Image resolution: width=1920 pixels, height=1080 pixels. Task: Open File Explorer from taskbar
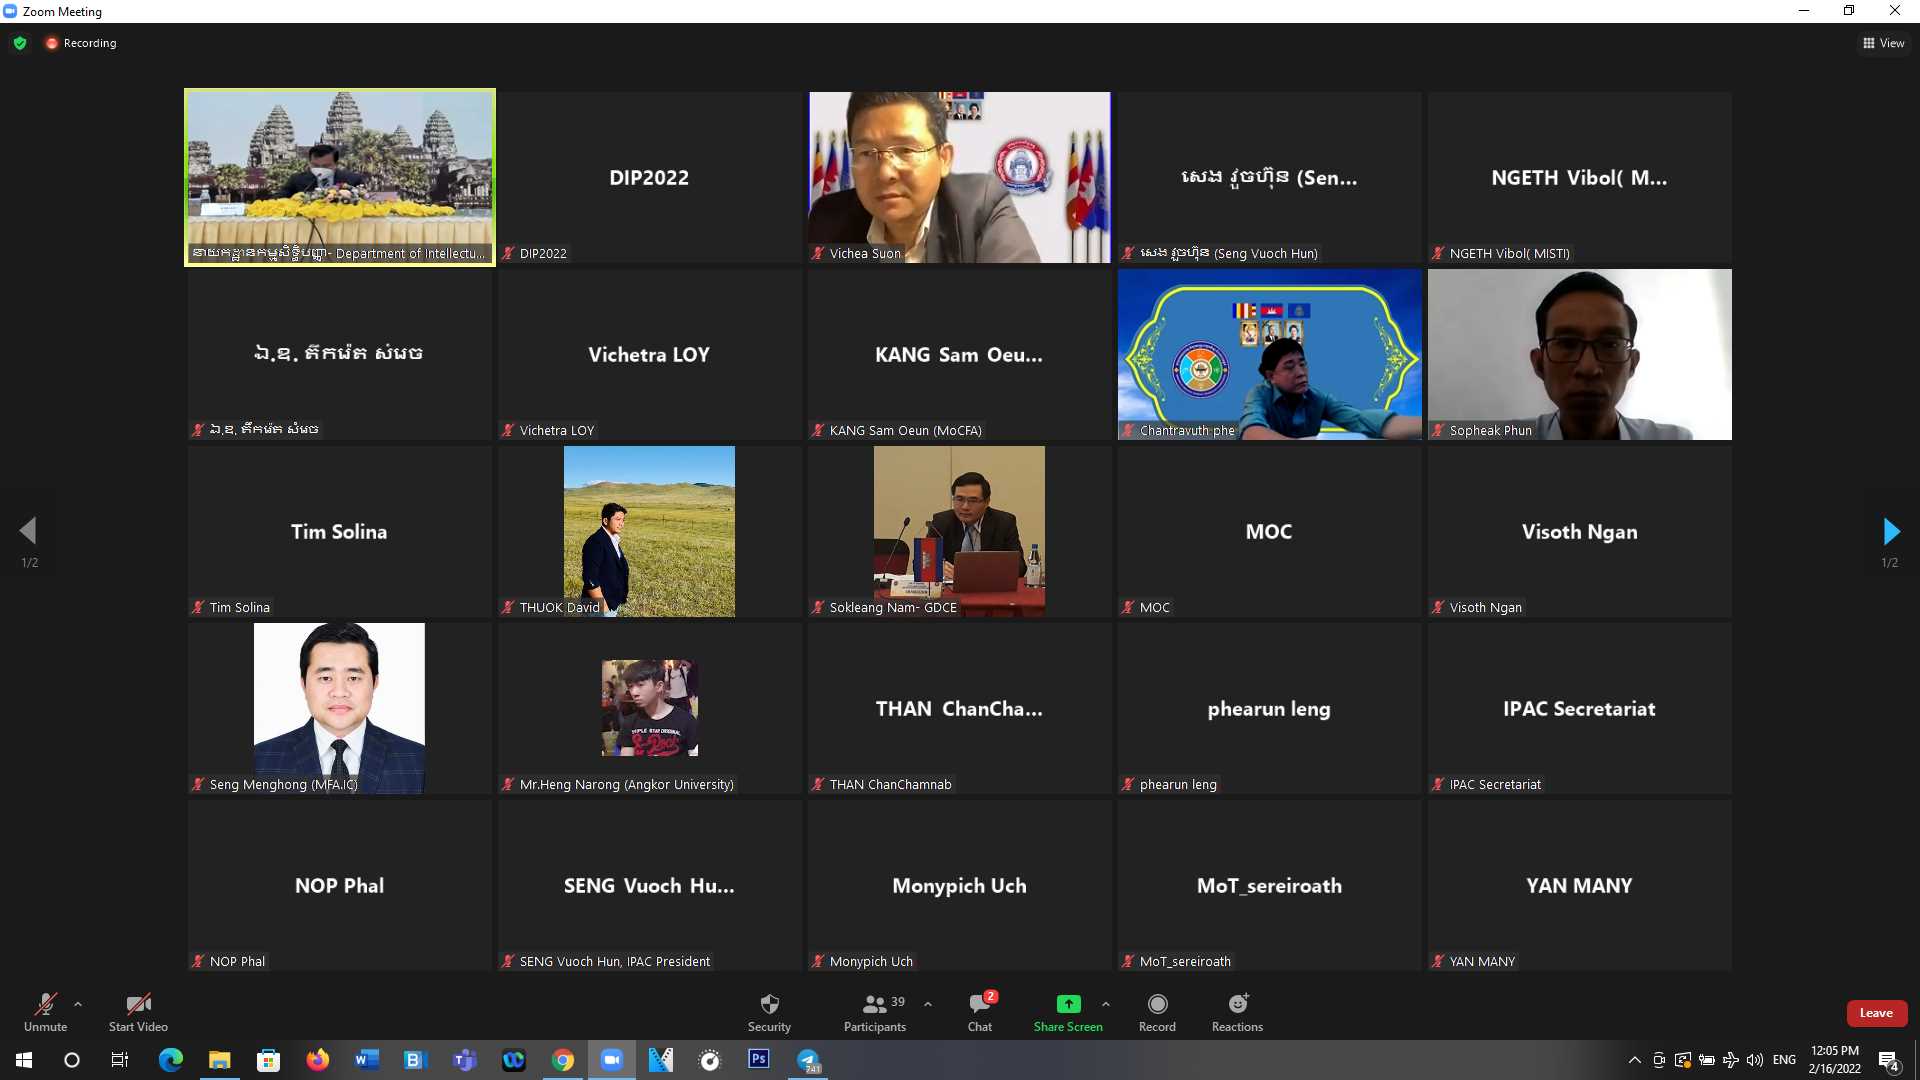(x=219, y=1060)
